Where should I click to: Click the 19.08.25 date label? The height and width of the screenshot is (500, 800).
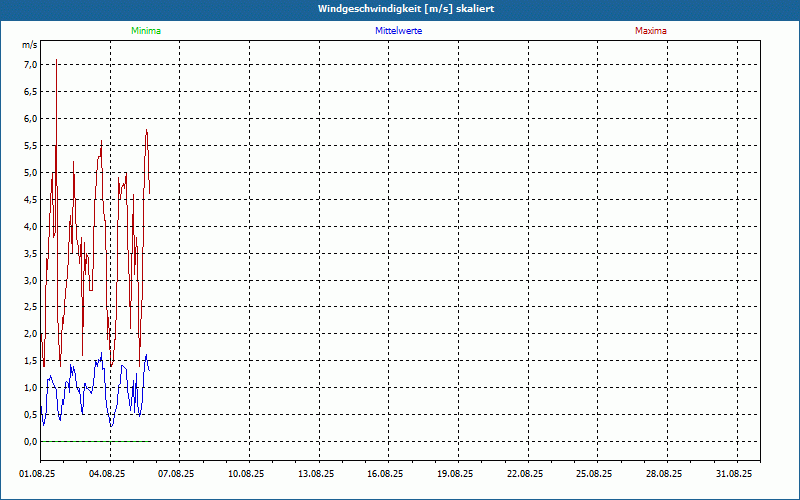[x=455, y=474]
